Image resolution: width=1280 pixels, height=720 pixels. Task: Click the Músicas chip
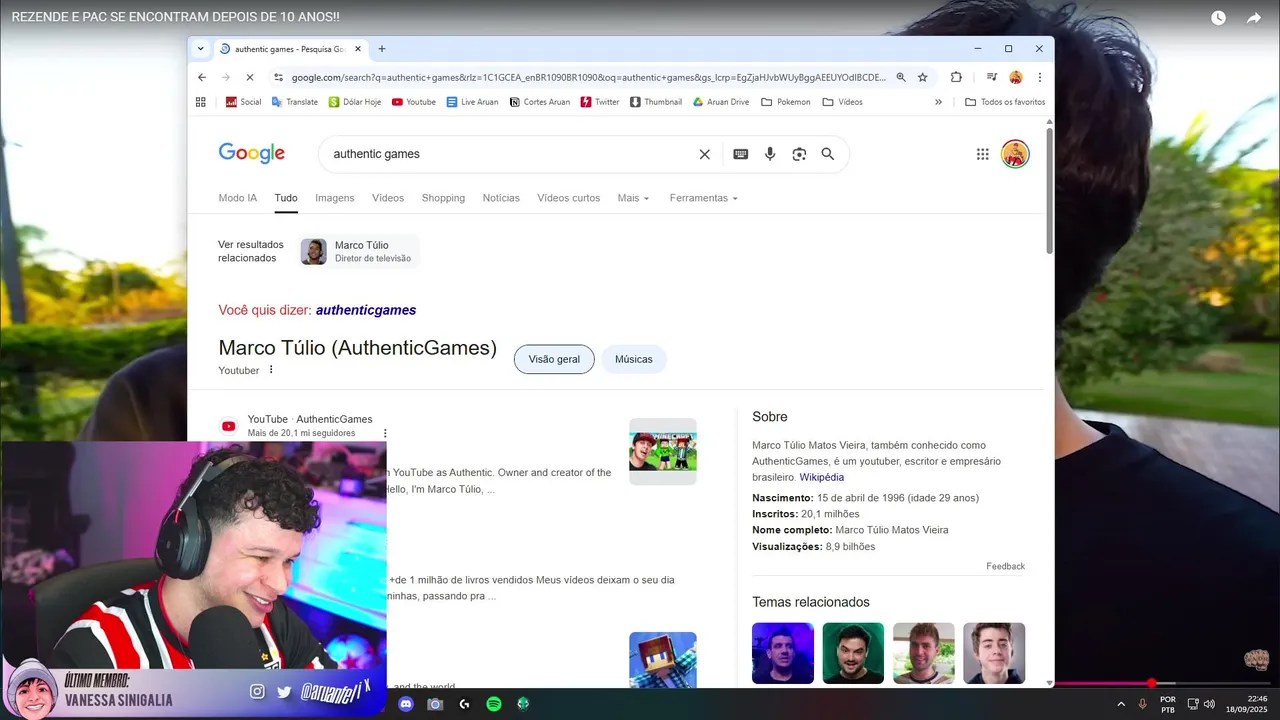click(634, 359)
